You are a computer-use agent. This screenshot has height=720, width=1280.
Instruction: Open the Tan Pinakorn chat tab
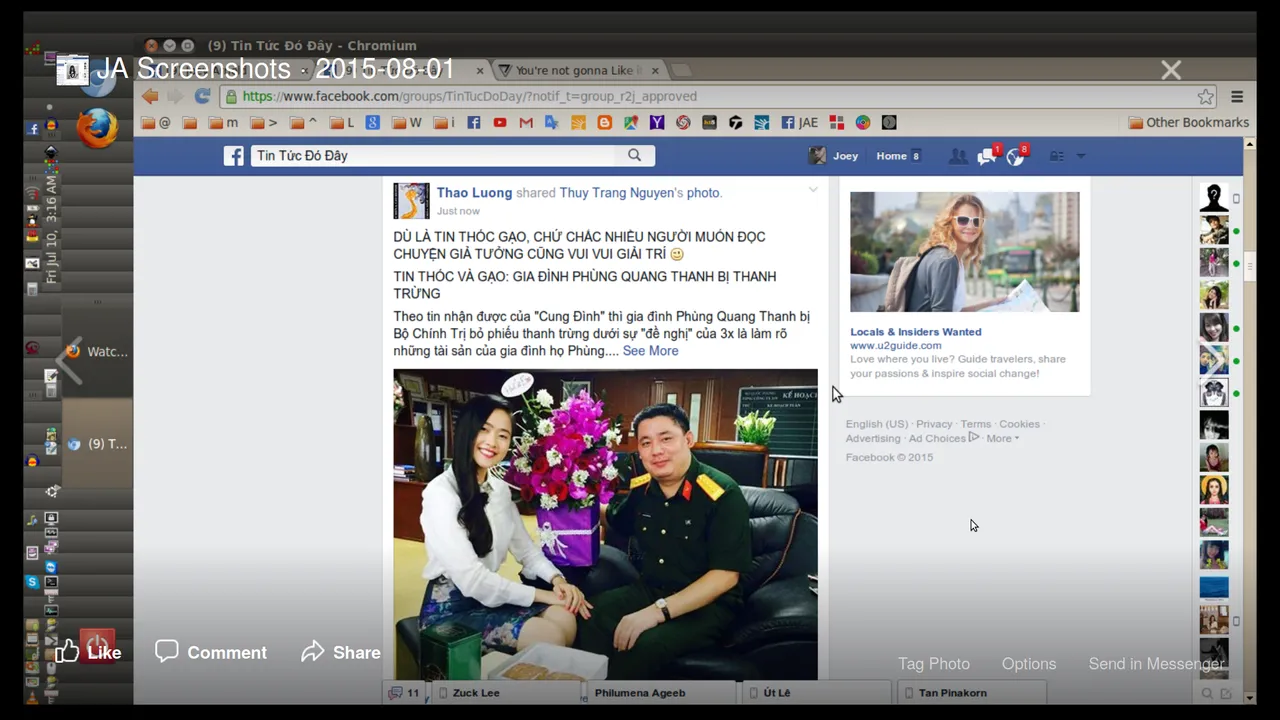coord(972,692)
